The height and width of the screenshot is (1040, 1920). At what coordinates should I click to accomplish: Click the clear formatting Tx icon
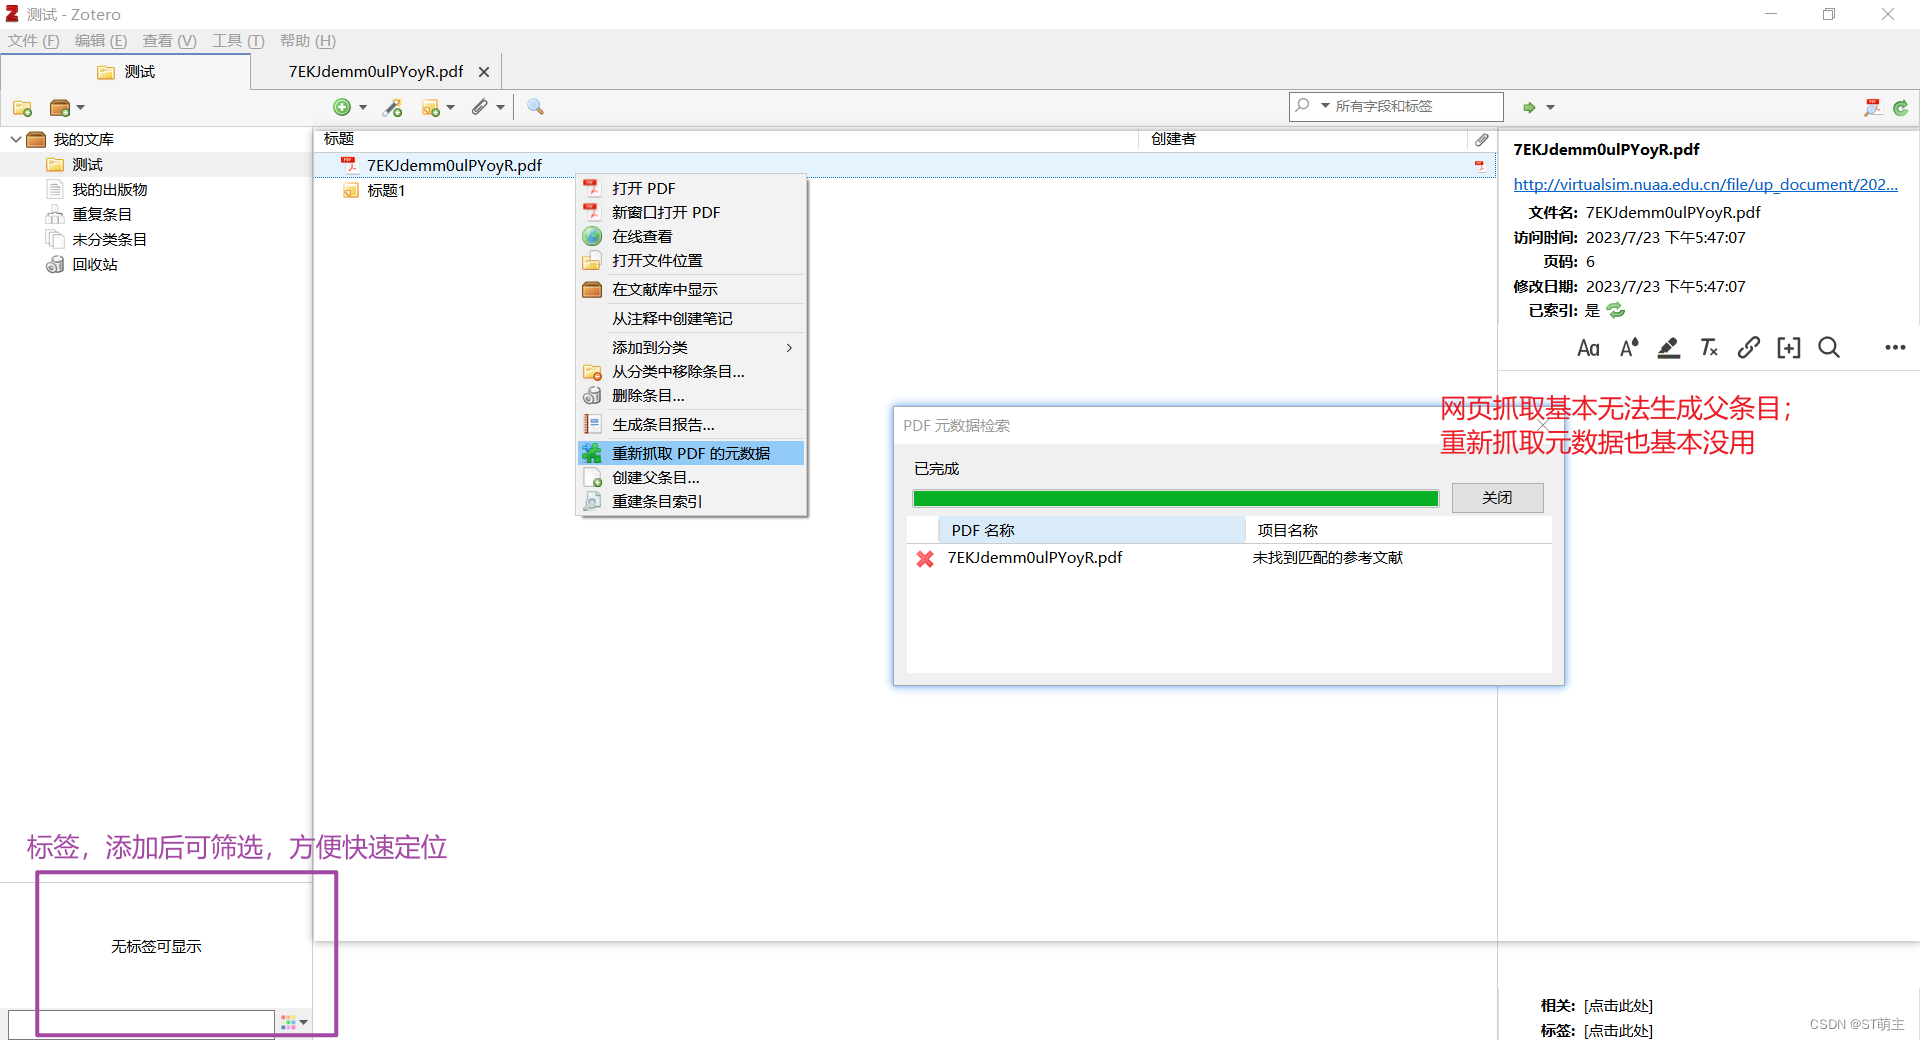[1709, 348]
